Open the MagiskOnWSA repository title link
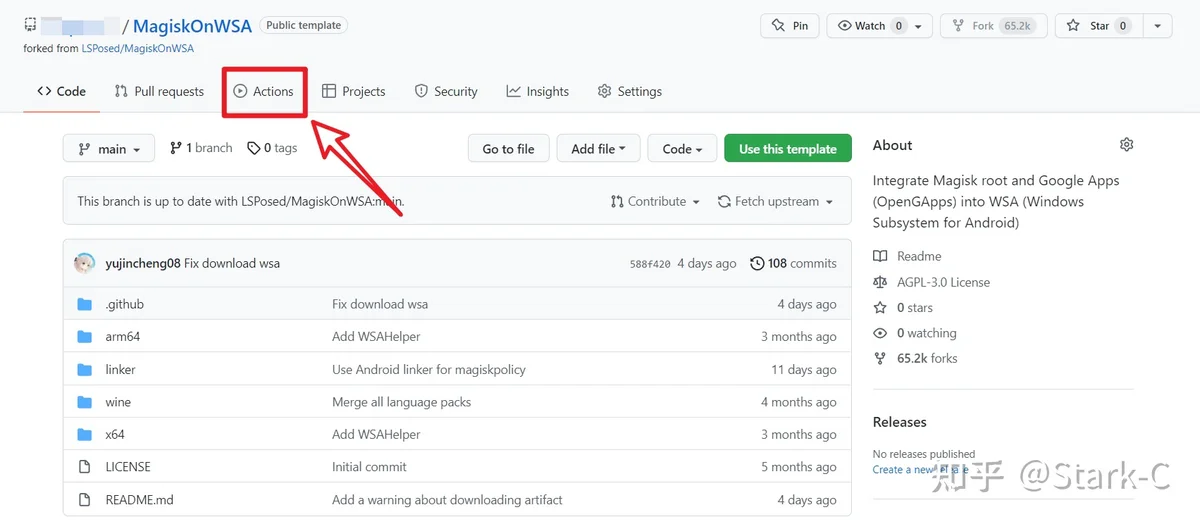Image resolution: width=1200 pixels, height=524 pixels. [x=192, y=26]
